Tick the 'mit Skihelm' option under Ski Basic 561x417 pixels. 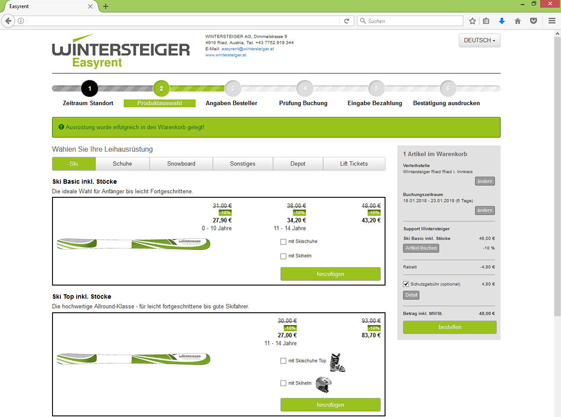(283, 256)
